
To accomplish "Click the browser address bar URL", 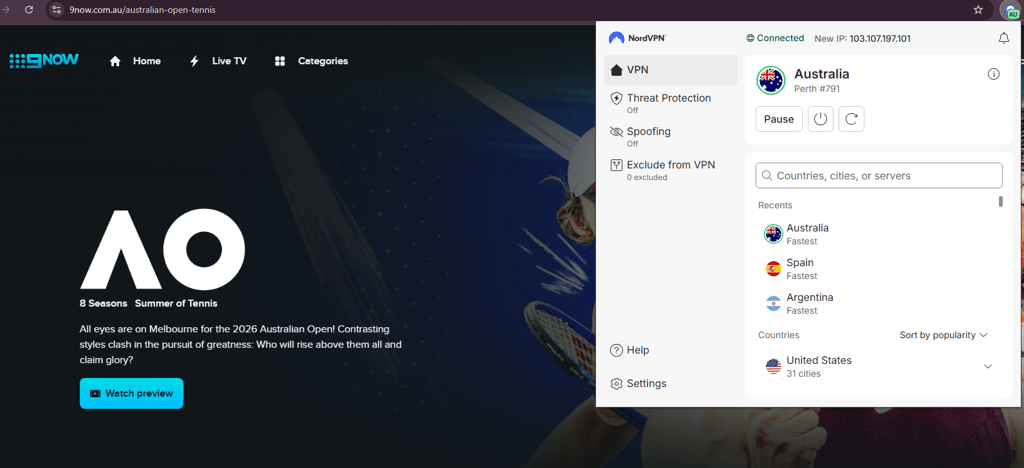I will (142, 10).
